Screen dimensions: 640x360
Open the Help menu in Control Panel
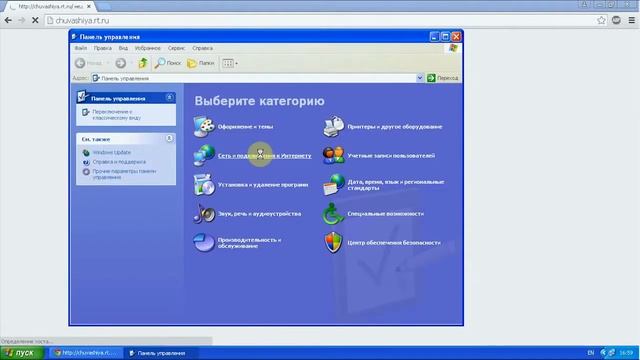[x=202, y=48]
